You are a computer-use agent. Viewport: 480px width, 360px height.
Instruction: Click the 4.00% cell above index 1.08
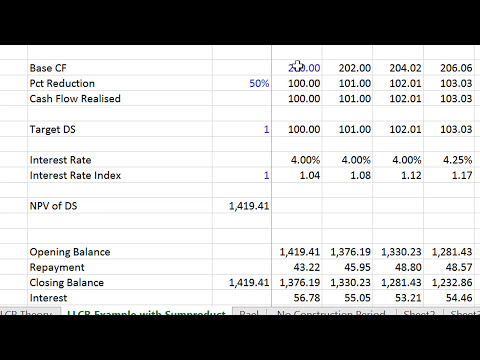pyautogui.click(x=347, y=160)
